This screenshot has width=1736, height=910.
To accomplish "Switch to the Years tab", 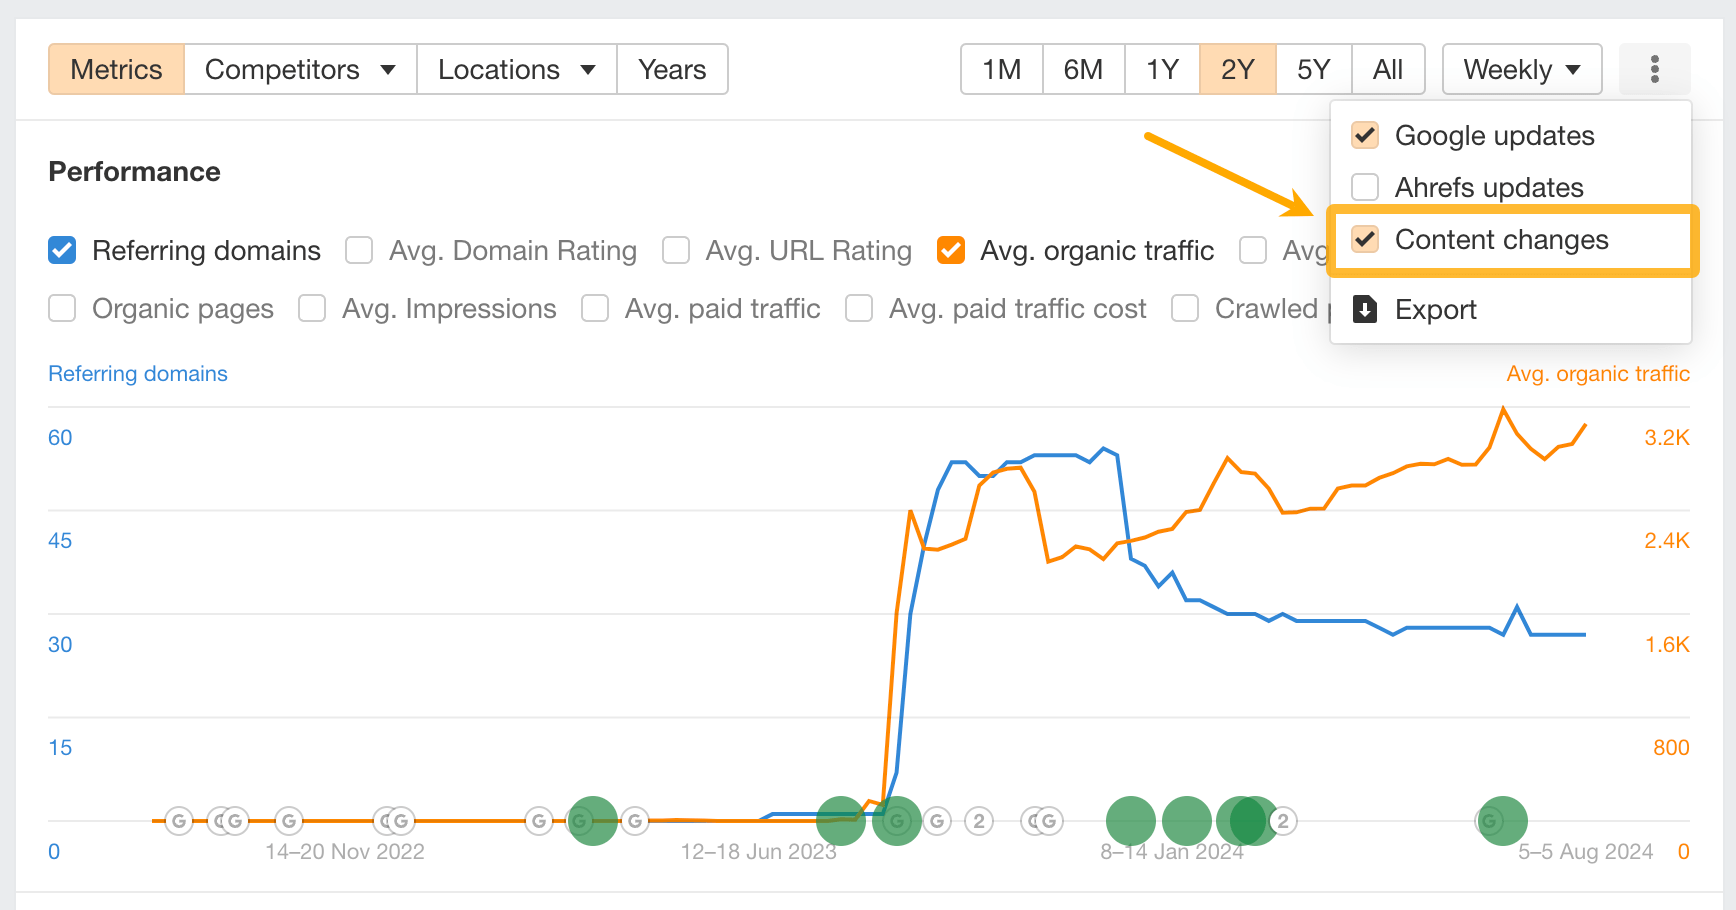I will (x=672, y=69).
